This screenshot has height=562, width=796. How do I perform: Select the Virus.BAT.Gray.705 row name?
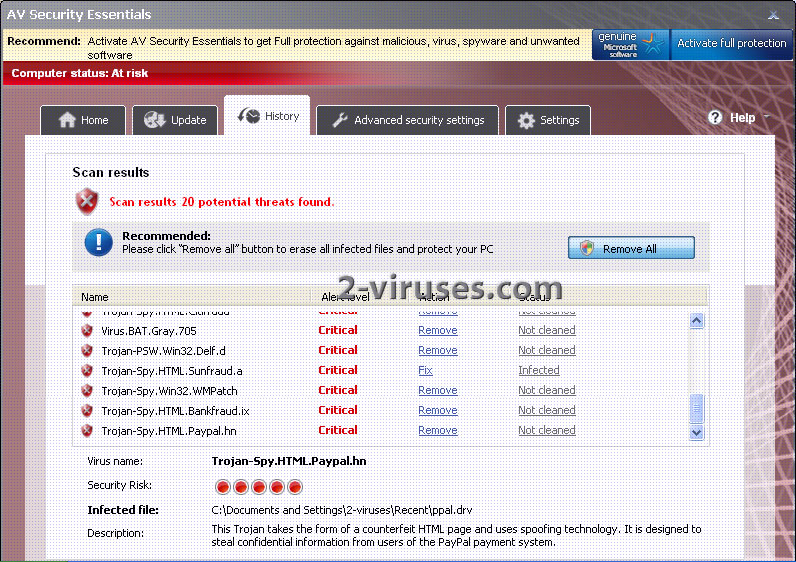tap(149, 331)
